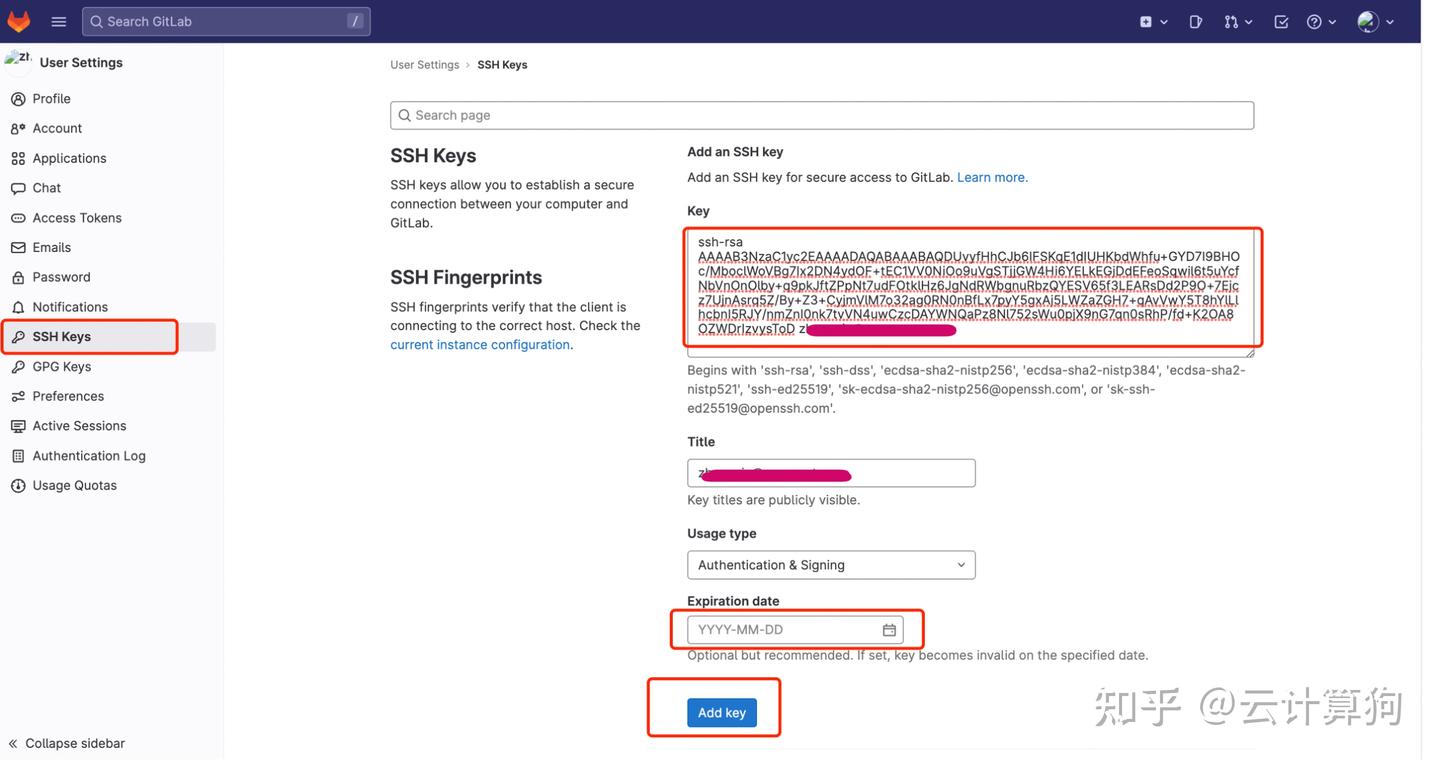Expand the Help menu chevron

[x=1331, y=22]
